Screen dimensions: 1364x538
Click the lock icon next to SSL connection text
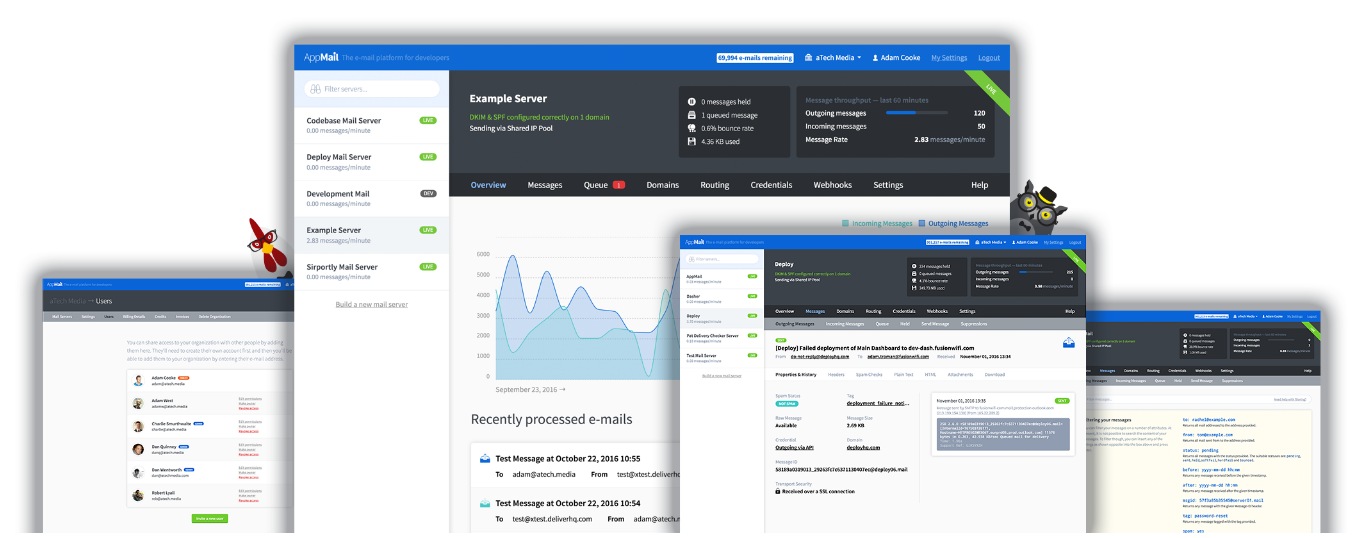pos(779,491)
